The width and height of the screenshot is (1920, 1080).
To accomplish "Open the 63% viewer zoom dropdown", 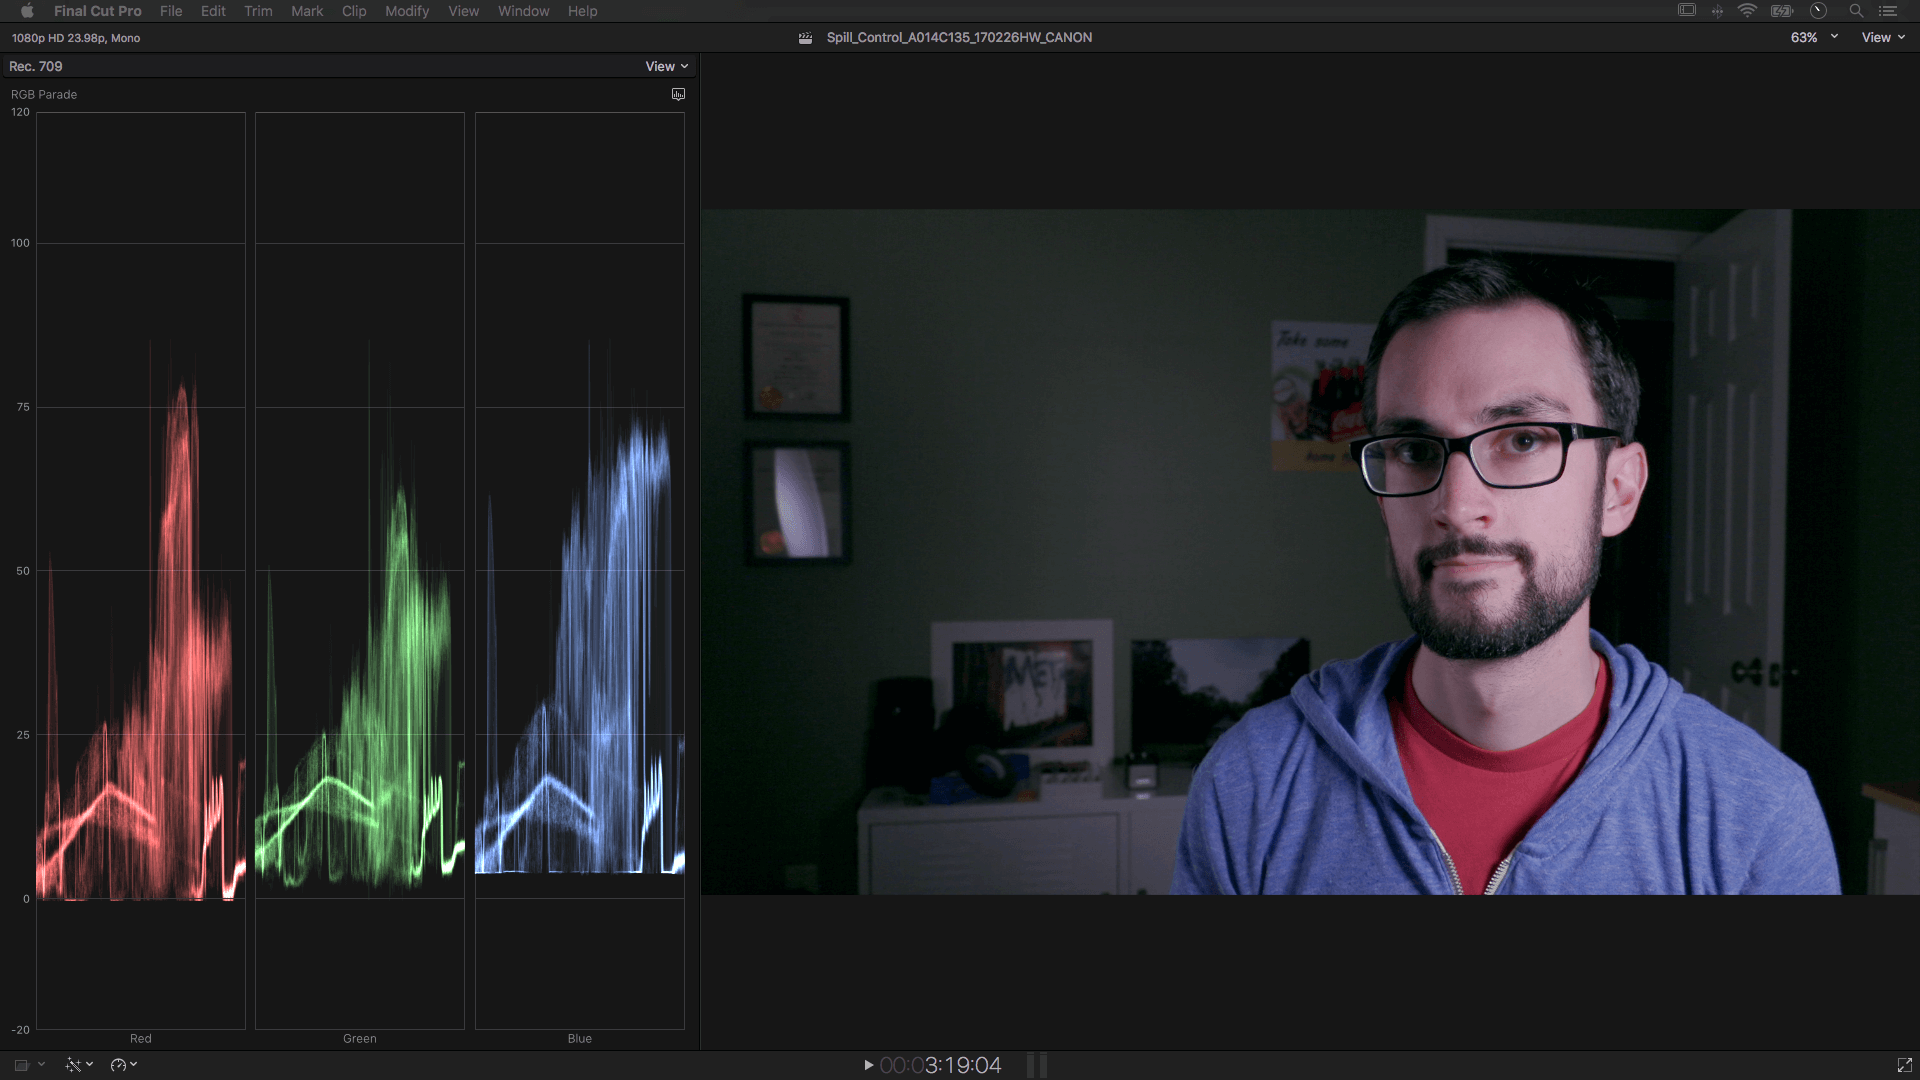I will [x=1814, y=37].
